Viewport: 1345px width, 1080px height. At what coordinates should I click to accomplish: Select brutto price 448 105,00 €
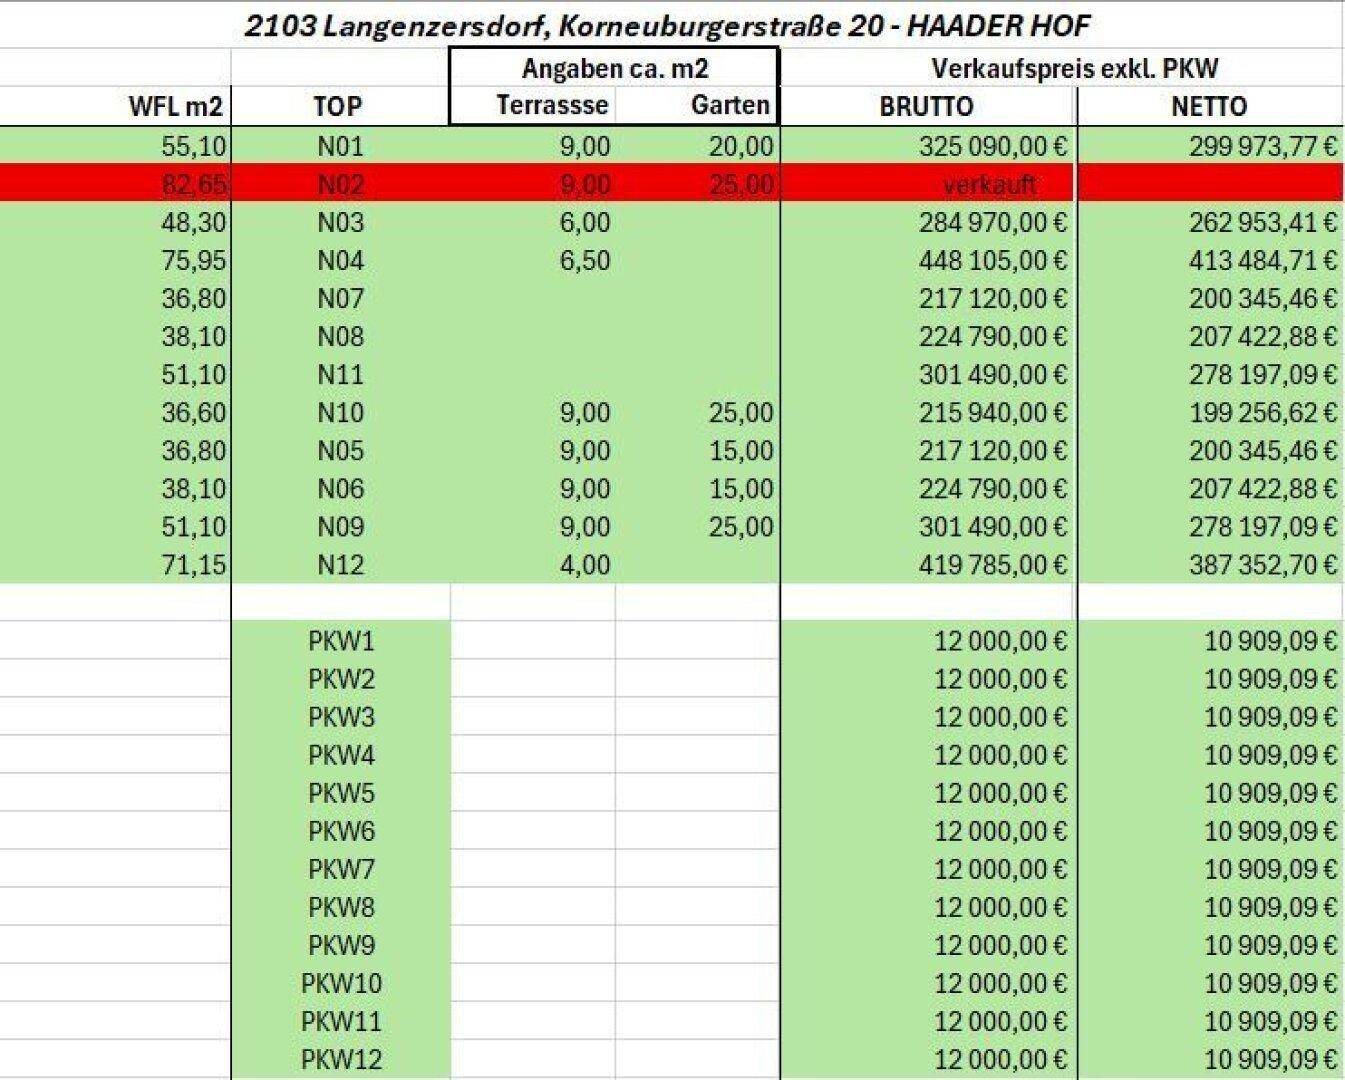point(993,260)
